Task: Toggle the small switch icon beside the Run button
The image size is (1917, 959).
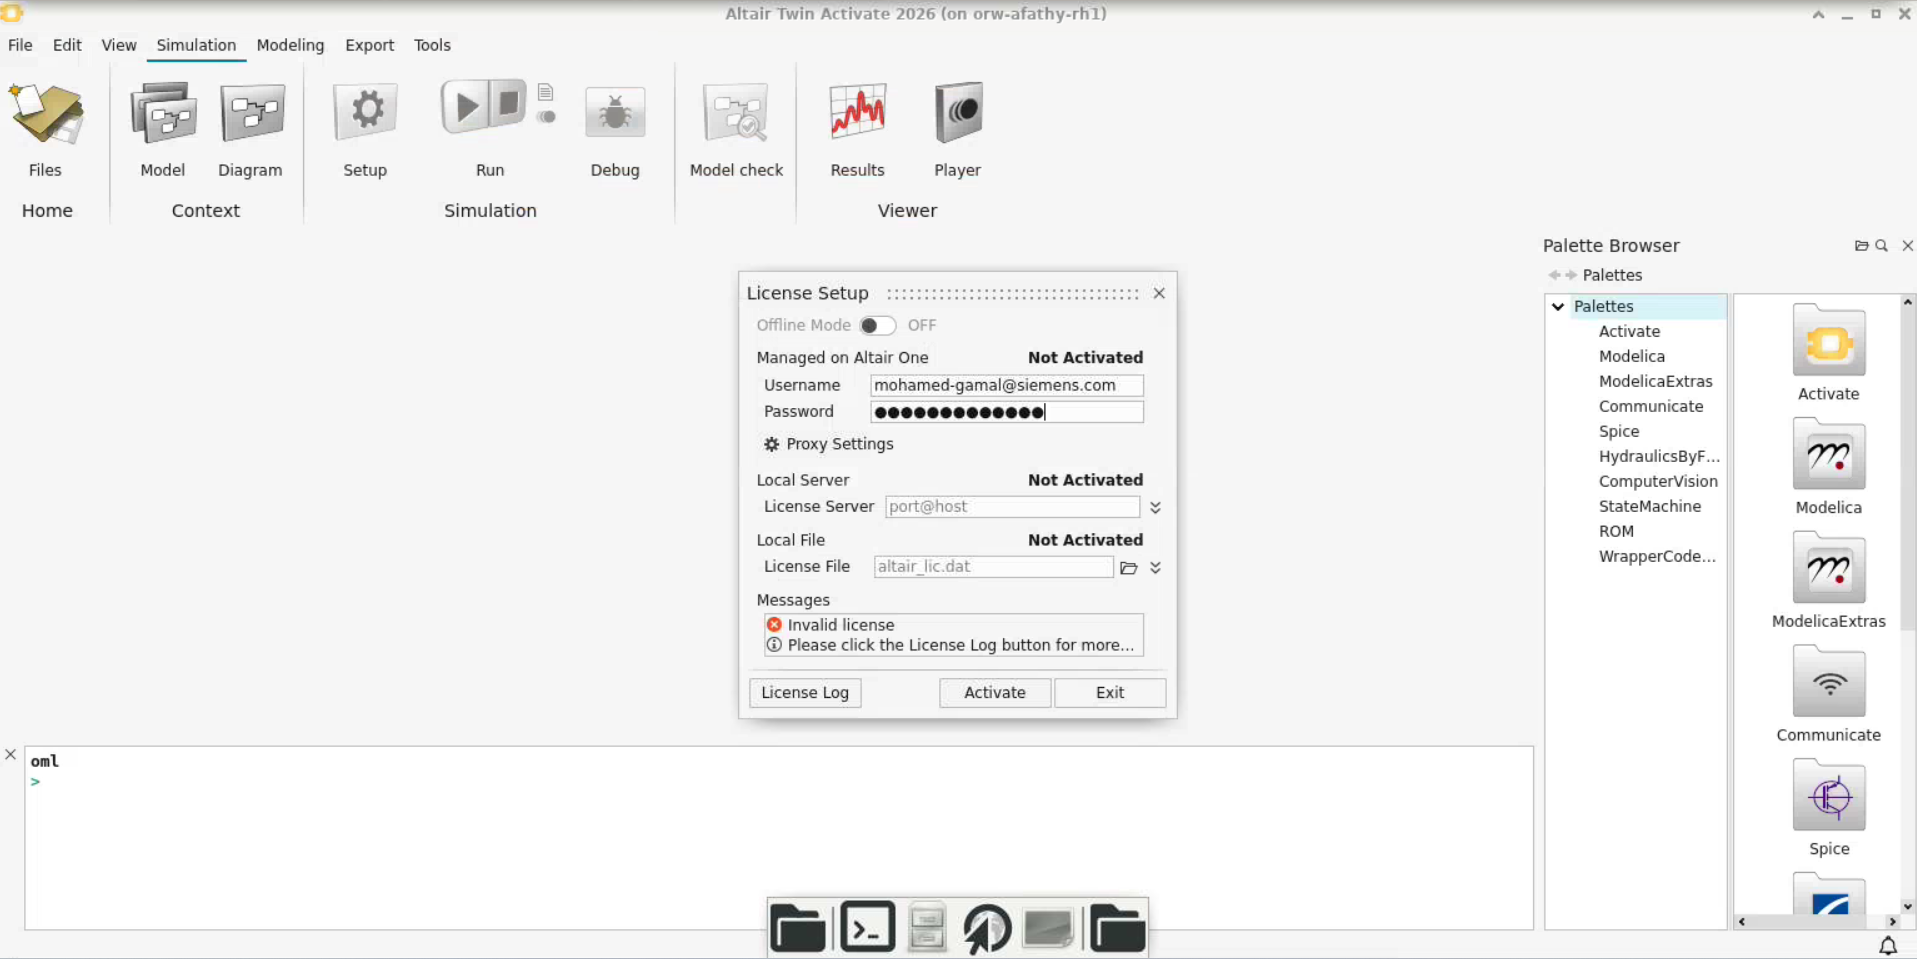Action: [546, 117]
